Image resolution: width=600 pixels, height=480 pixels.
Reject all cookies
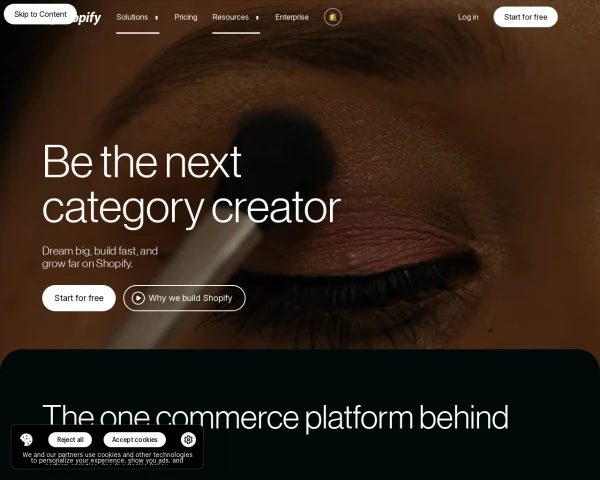70,439
